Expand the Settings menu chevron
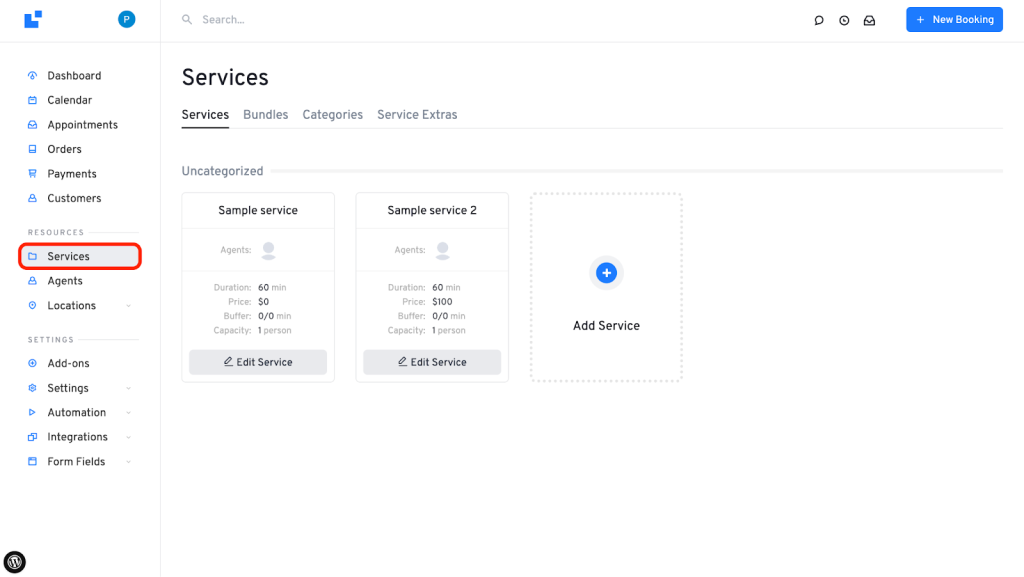Image resolution: width=1024 pixels, height=577 pixels. tap(127, 388)
